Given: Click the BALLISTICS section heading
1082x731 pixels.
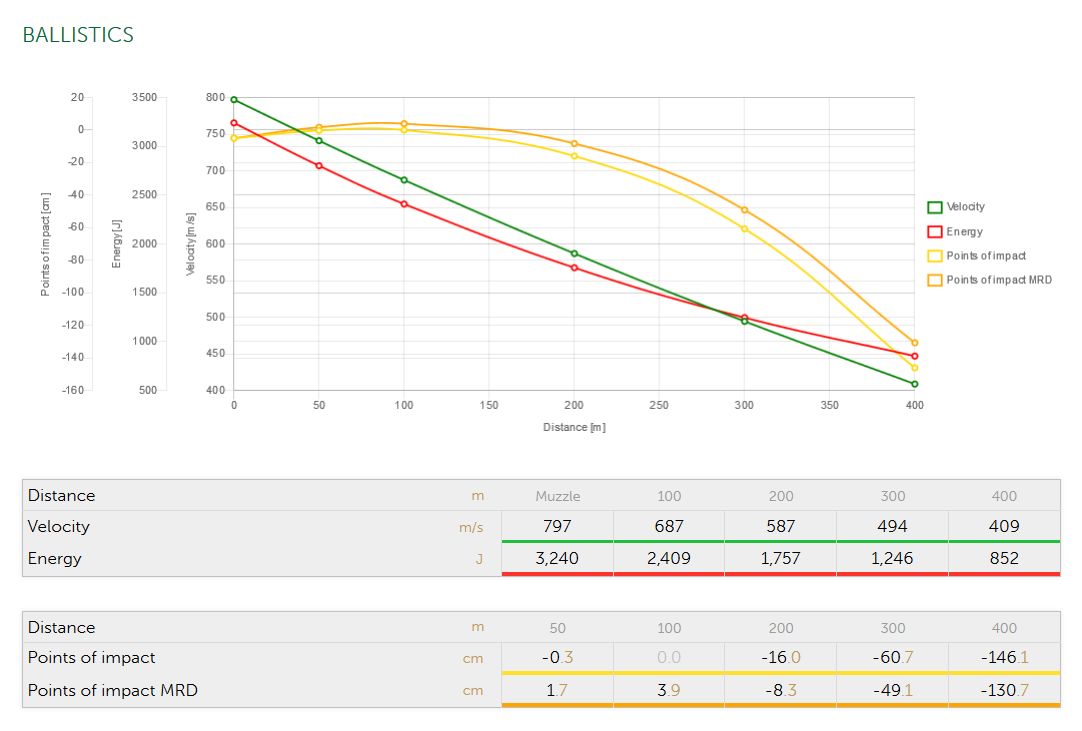Looking at the screenshot, I should tap(78, 35).
